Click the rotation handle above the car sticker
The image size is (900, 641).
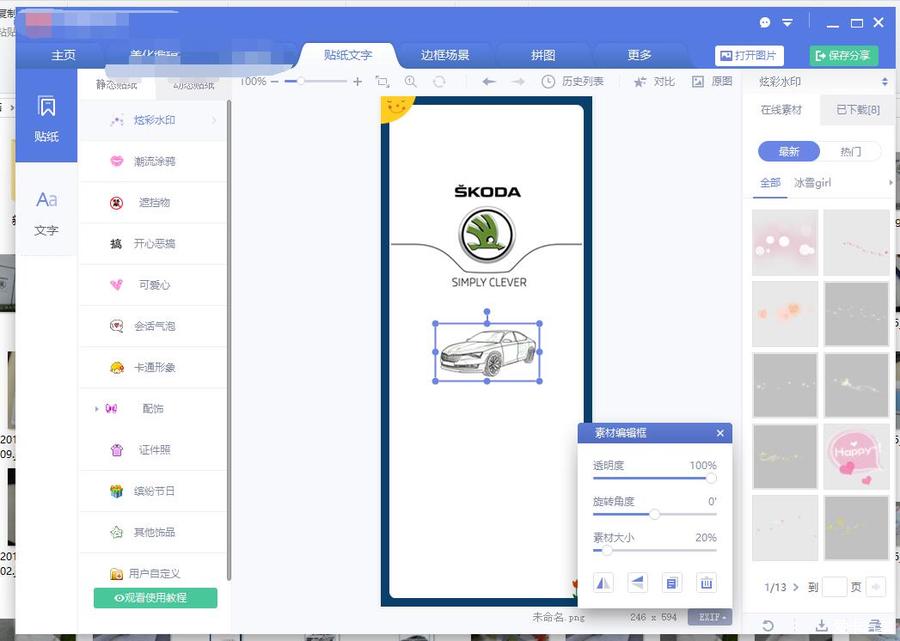coord(487,312)
